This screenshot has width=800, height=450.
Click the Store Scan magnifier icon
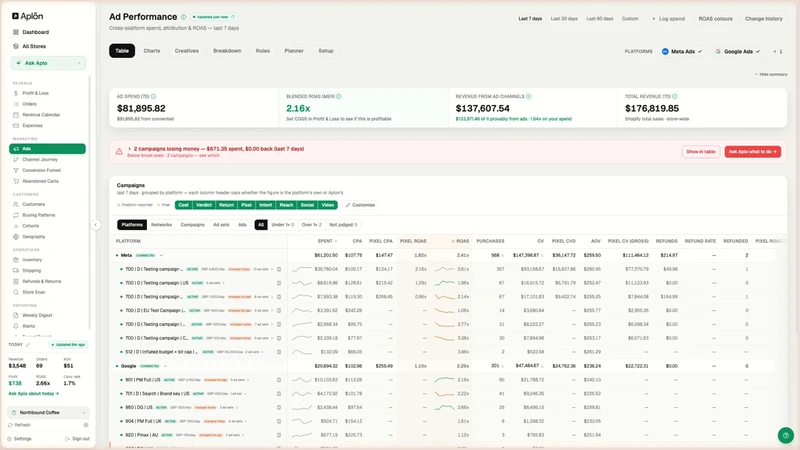(x=16, y=292)
